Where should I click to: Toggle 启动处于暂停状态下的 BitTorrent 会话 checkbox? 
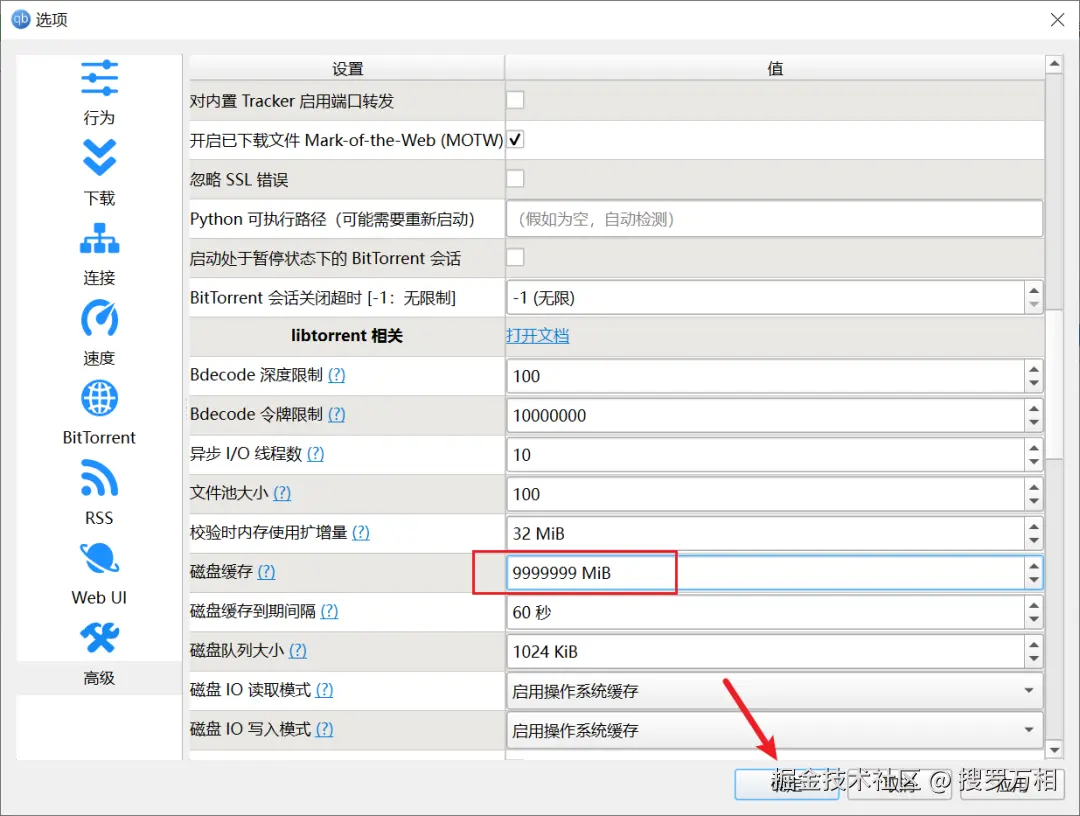515,258
